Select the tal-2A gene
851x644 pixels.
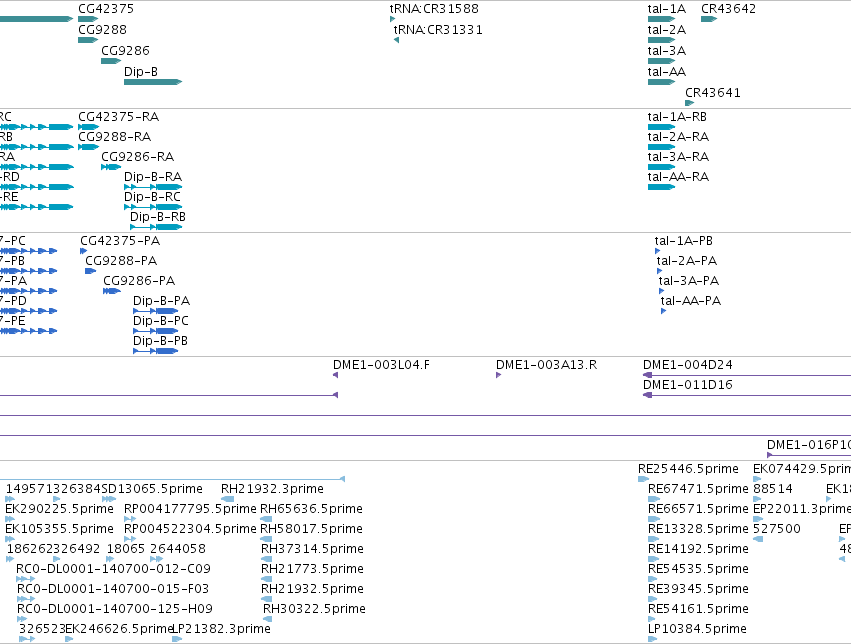click(x=661, y=40)
